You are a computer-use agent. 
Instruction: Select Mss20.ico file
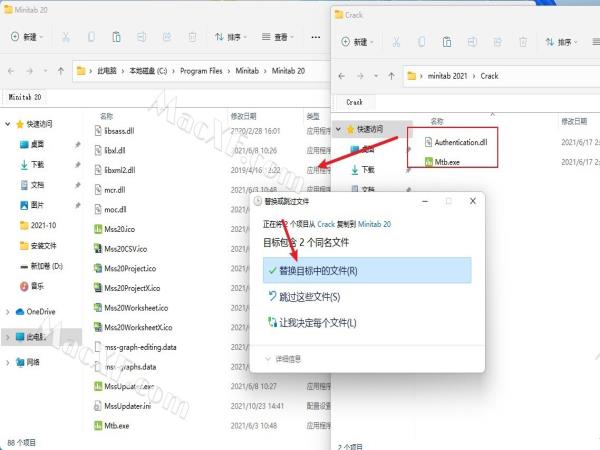point(119,229)
